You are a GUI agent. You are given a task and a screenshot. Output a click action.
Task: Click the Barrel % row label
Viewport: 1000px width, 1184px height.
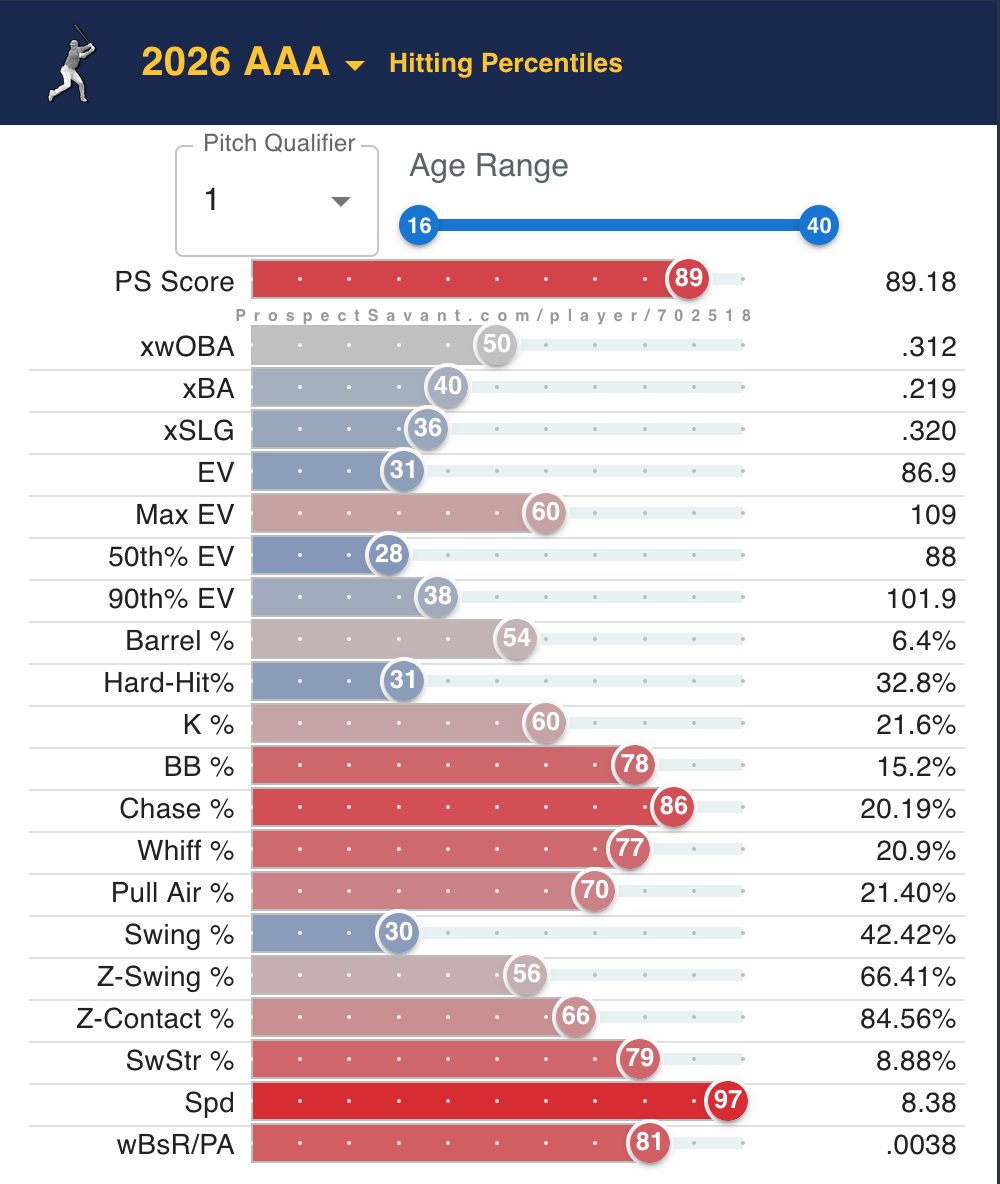pos(180,640)
